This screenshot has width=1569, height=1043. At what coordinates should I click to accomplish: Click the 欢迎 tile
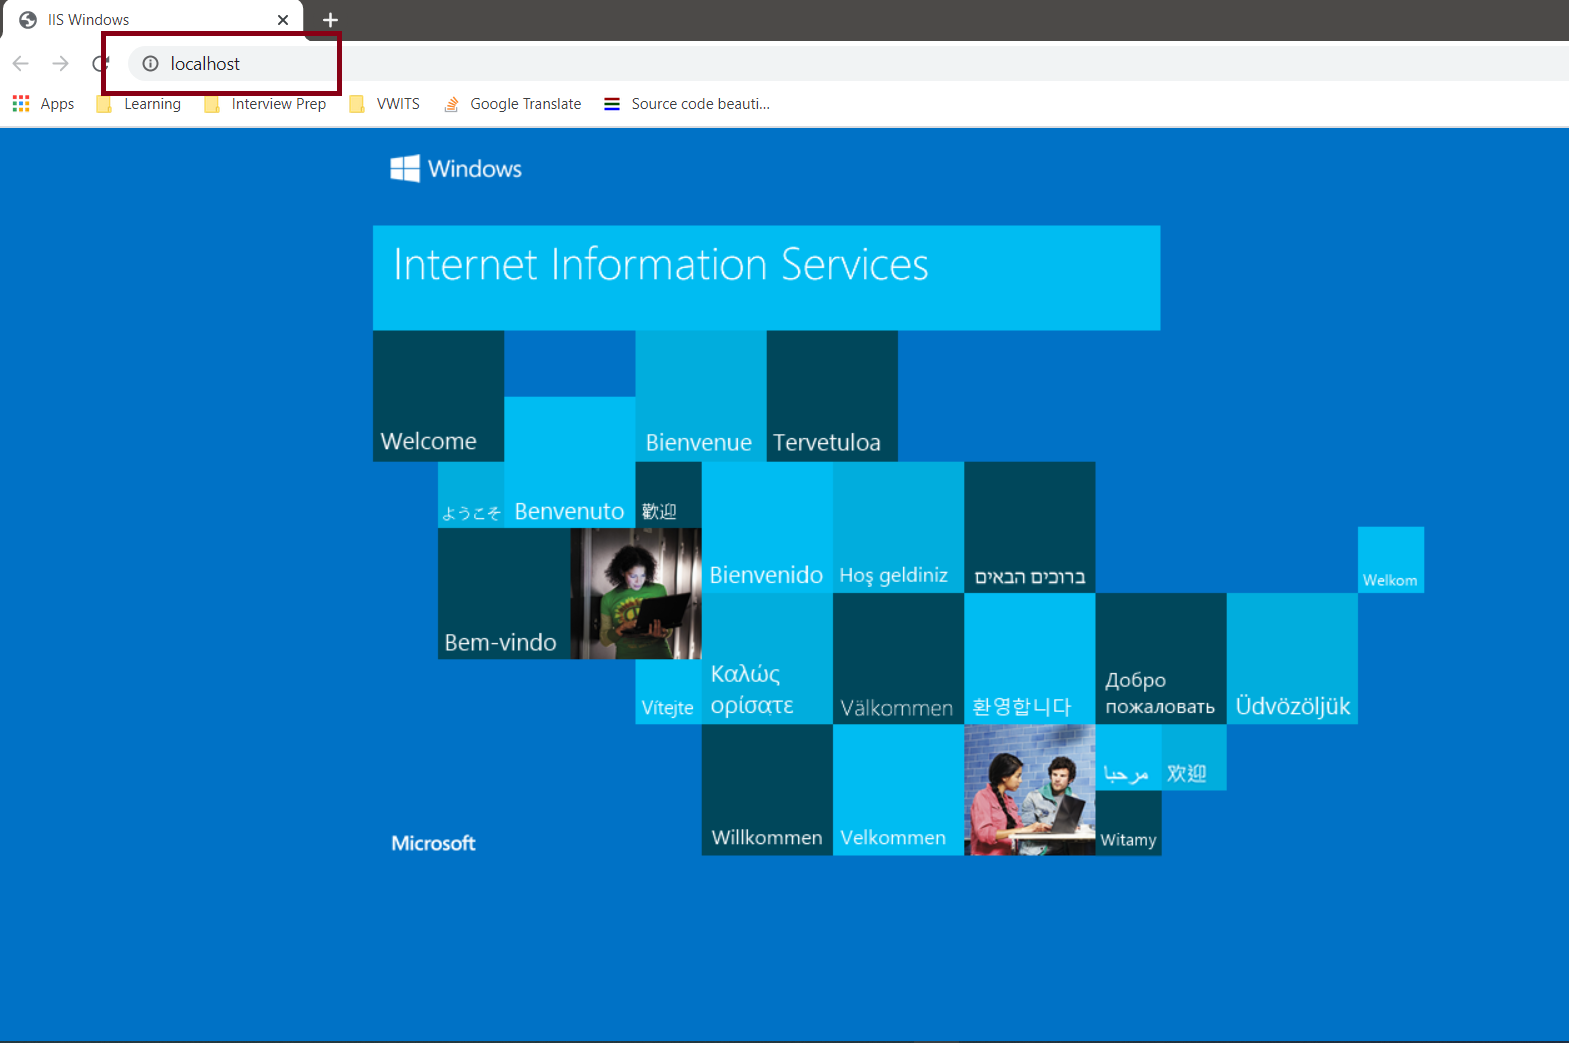[1194, 758]
